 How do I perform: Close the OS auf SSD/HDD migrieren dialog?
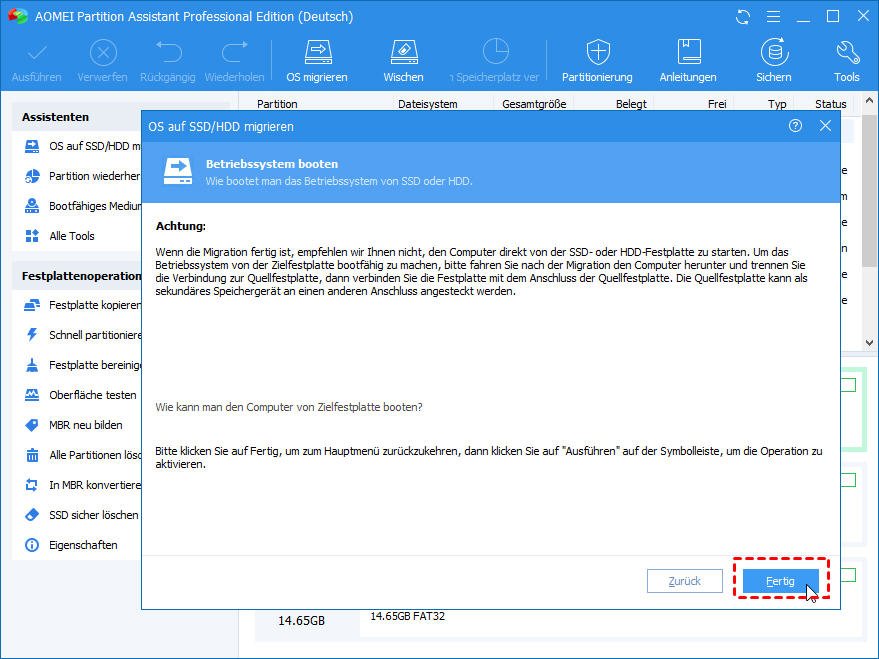click(825, 126)
